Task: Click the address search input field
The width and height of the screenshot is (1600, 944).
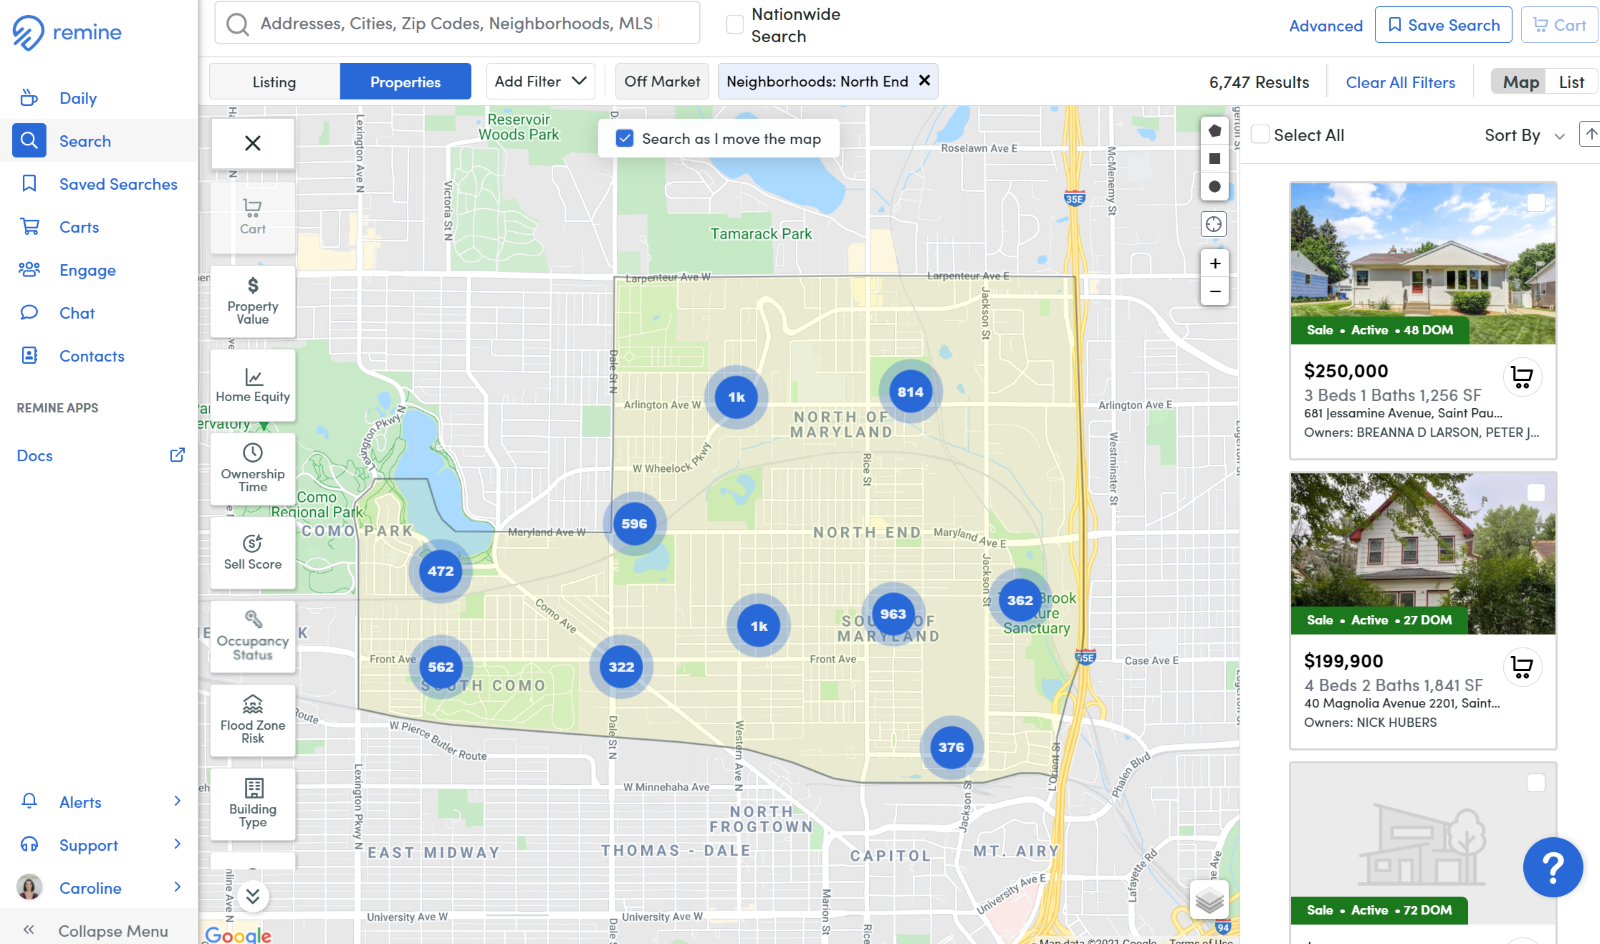Action: 457,23
